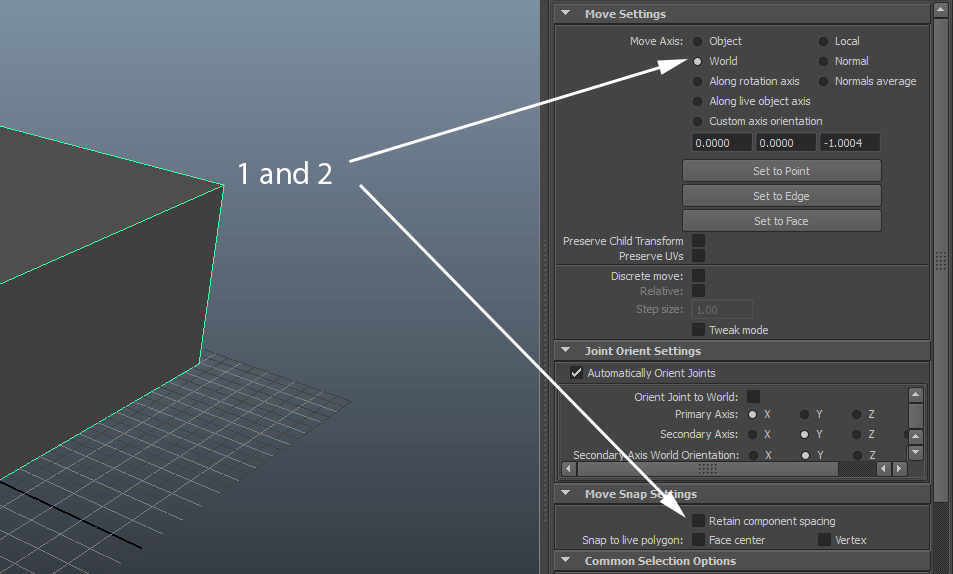Toggle the Relative checkbox
Image resolution: width=953 pixels, height=574 pixels.
pyautogui.click(x=698, y=291)
